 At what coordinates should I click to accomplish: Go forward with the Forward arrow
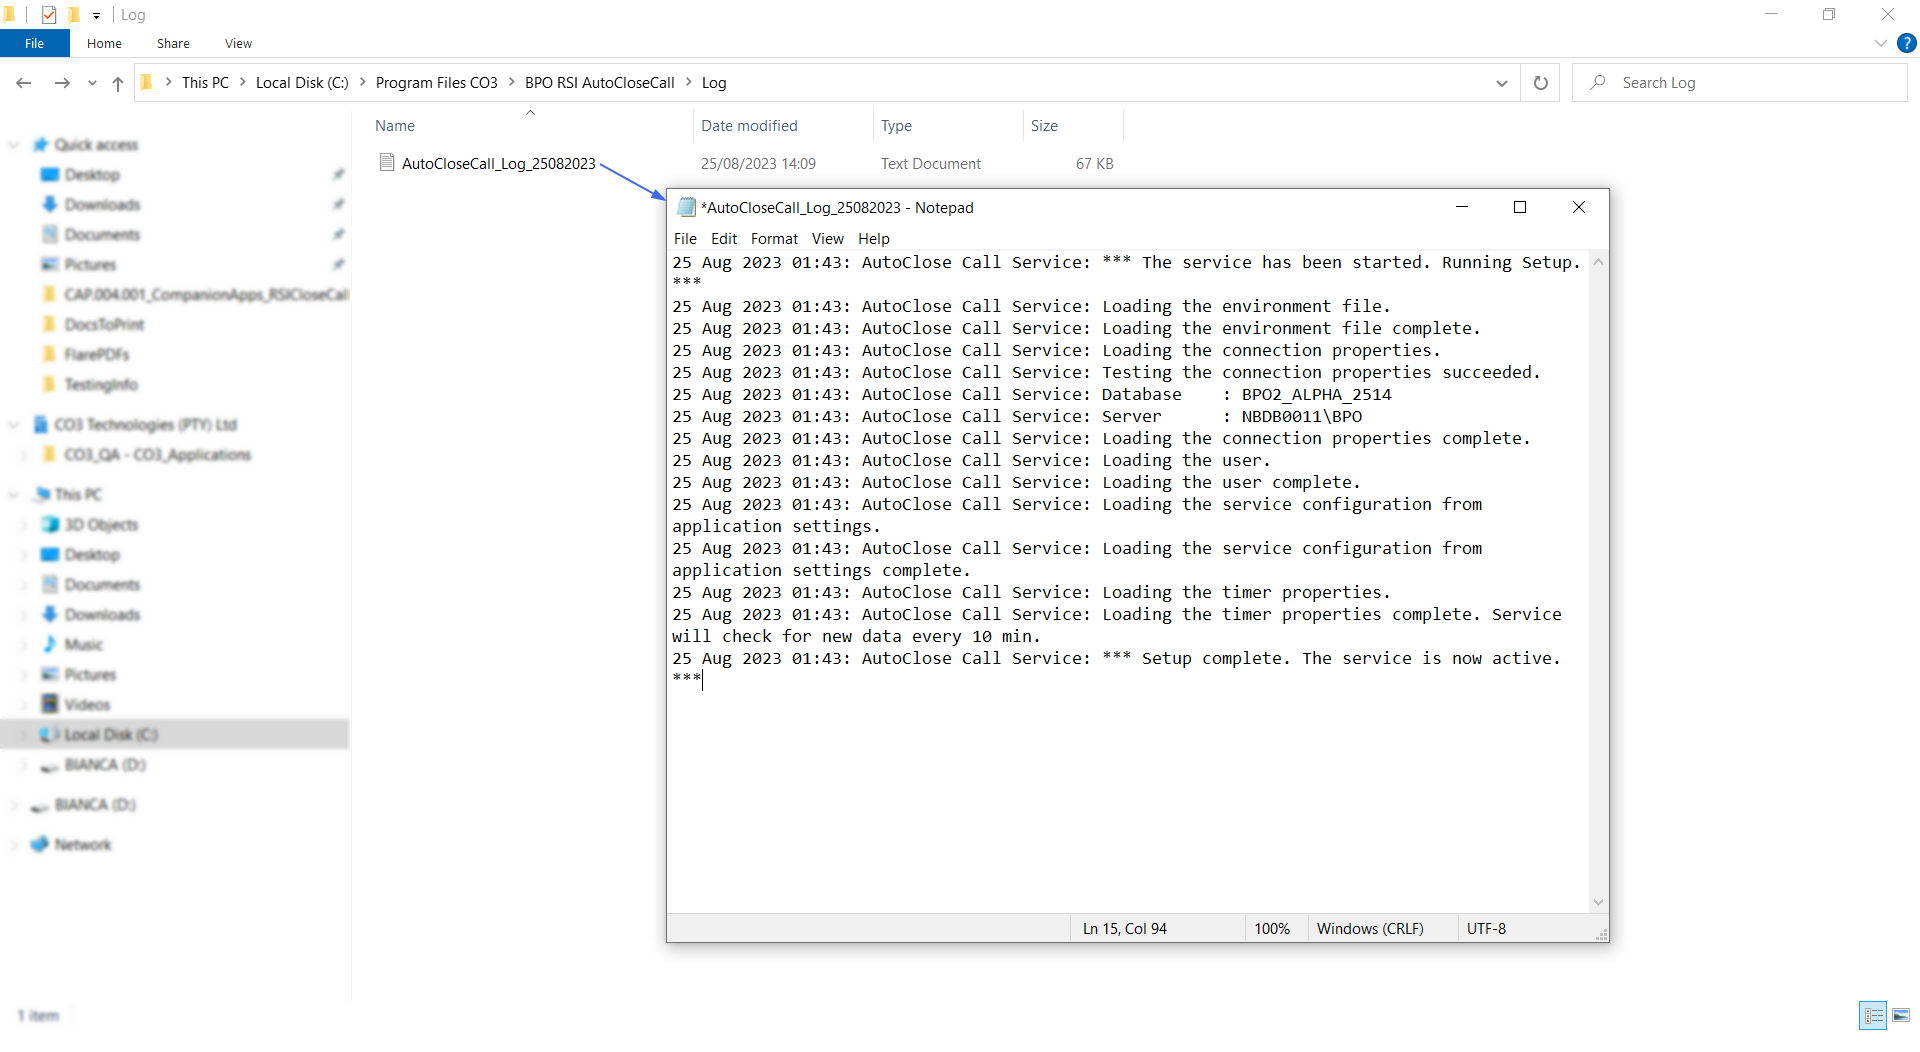click(x=62, y=83)
